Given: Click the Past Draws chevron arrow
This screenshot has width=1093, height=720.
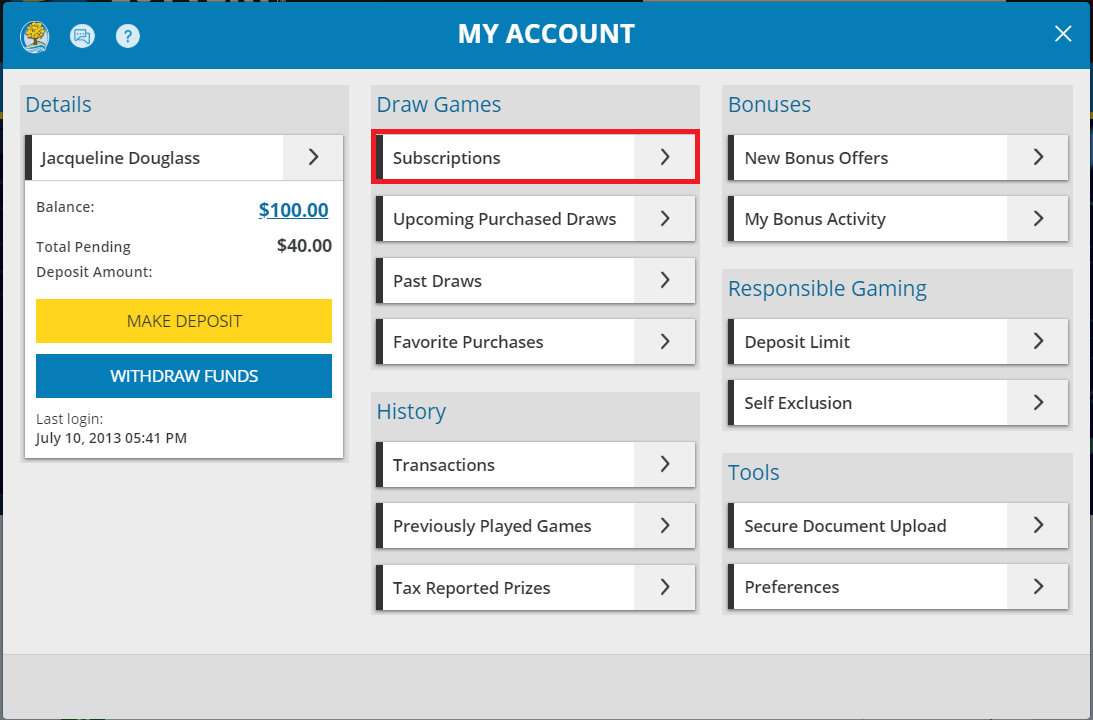Looking at the screenshot, I should click(x=663, y=280).
